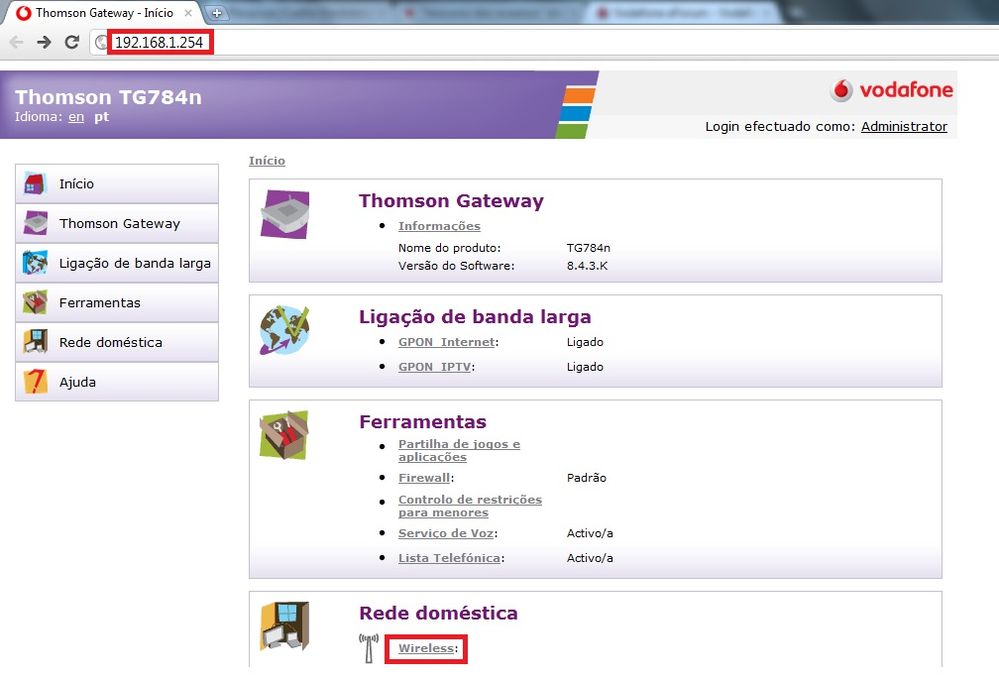Switch language to English via en link

coord(76,117)
